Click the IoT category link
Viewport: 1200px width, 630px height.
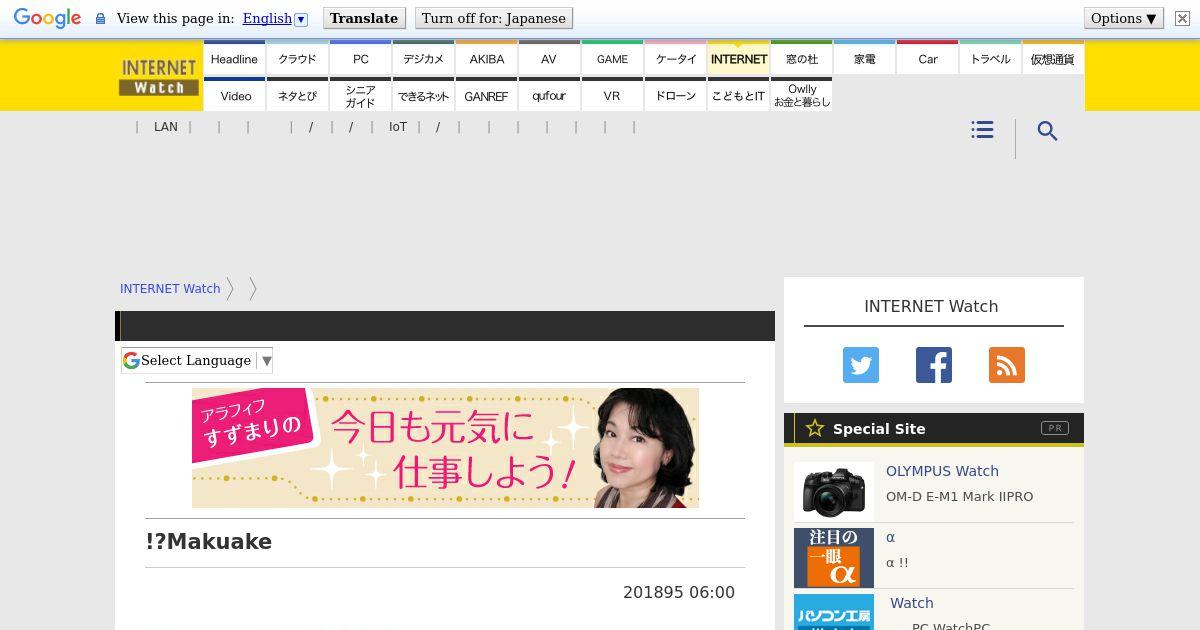coord(398,127)
